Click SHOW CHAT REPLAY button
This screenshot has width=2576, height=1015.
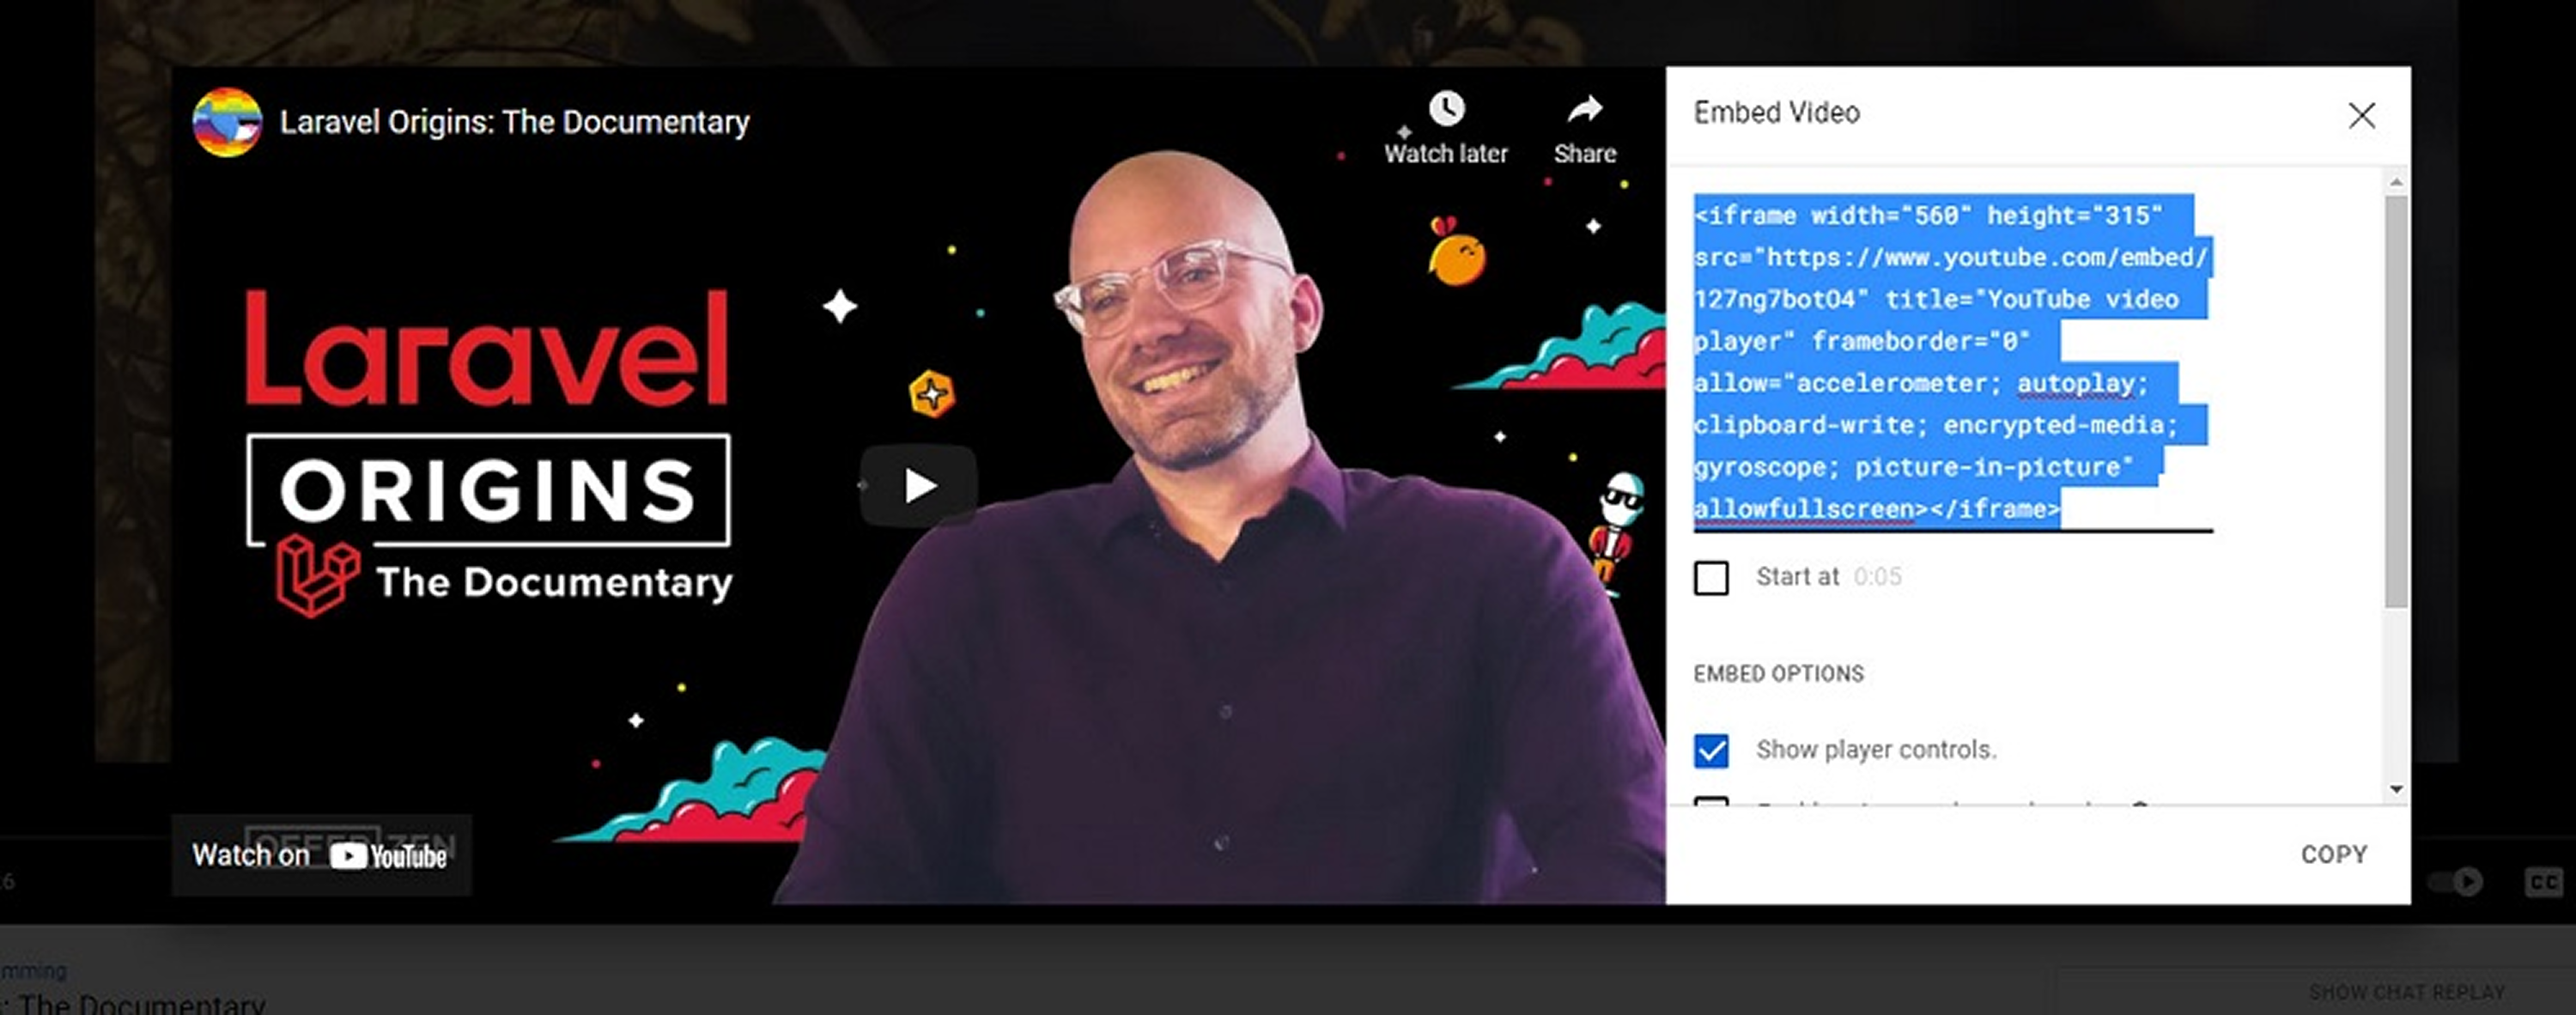click(x=2406, y=992)
